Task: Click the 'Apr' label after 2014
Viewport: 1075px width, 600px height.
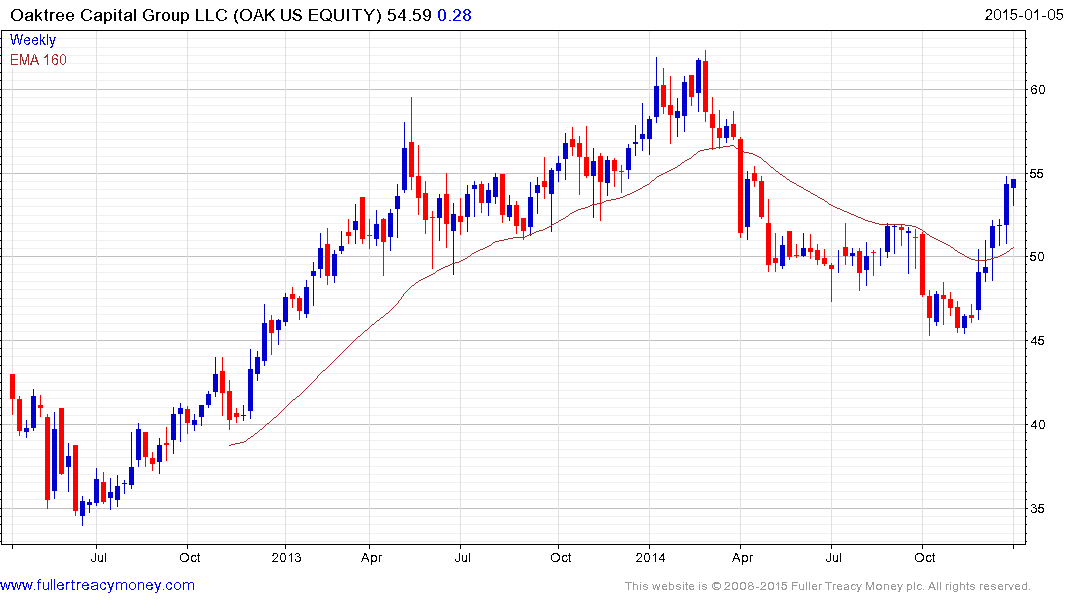Action: (742, 557)
